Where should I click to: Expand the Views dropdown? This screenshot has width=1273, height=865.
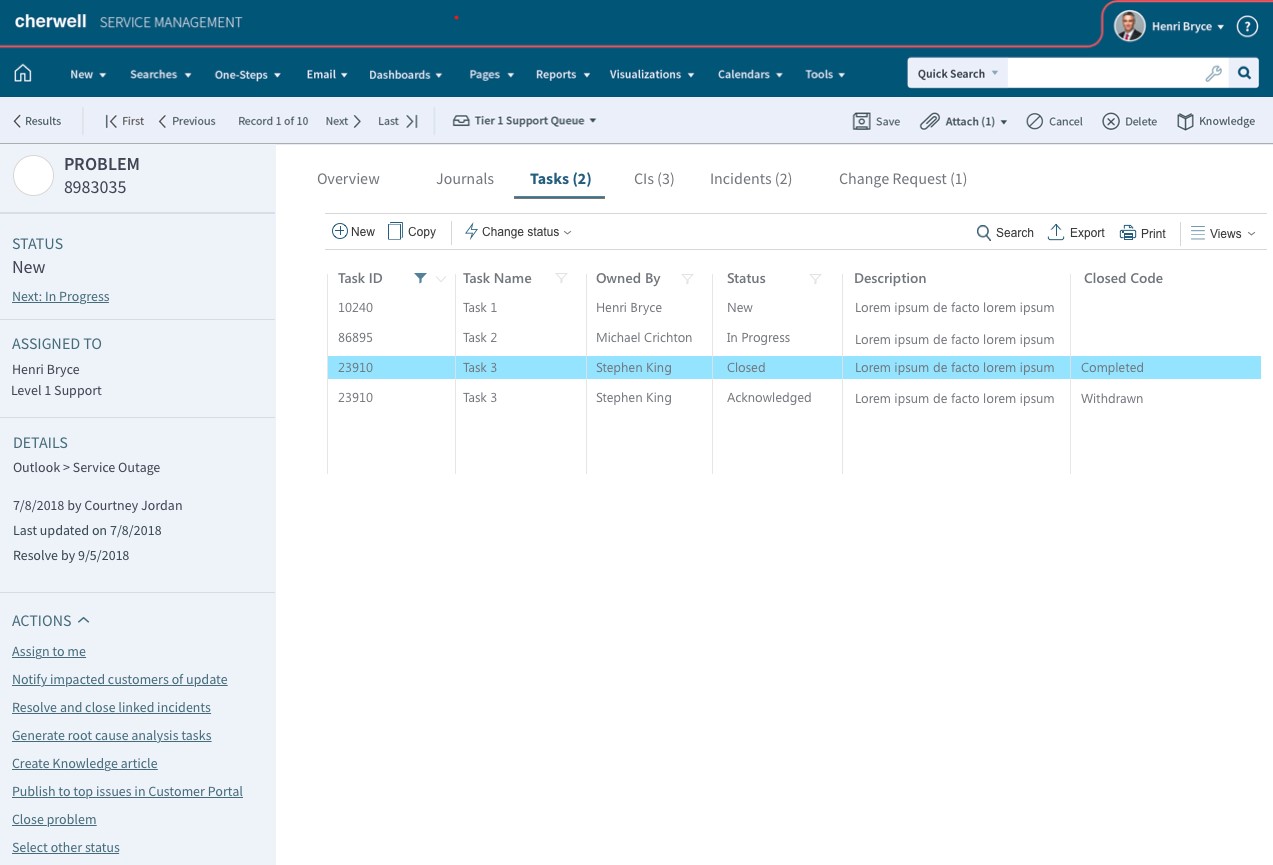1224,233
